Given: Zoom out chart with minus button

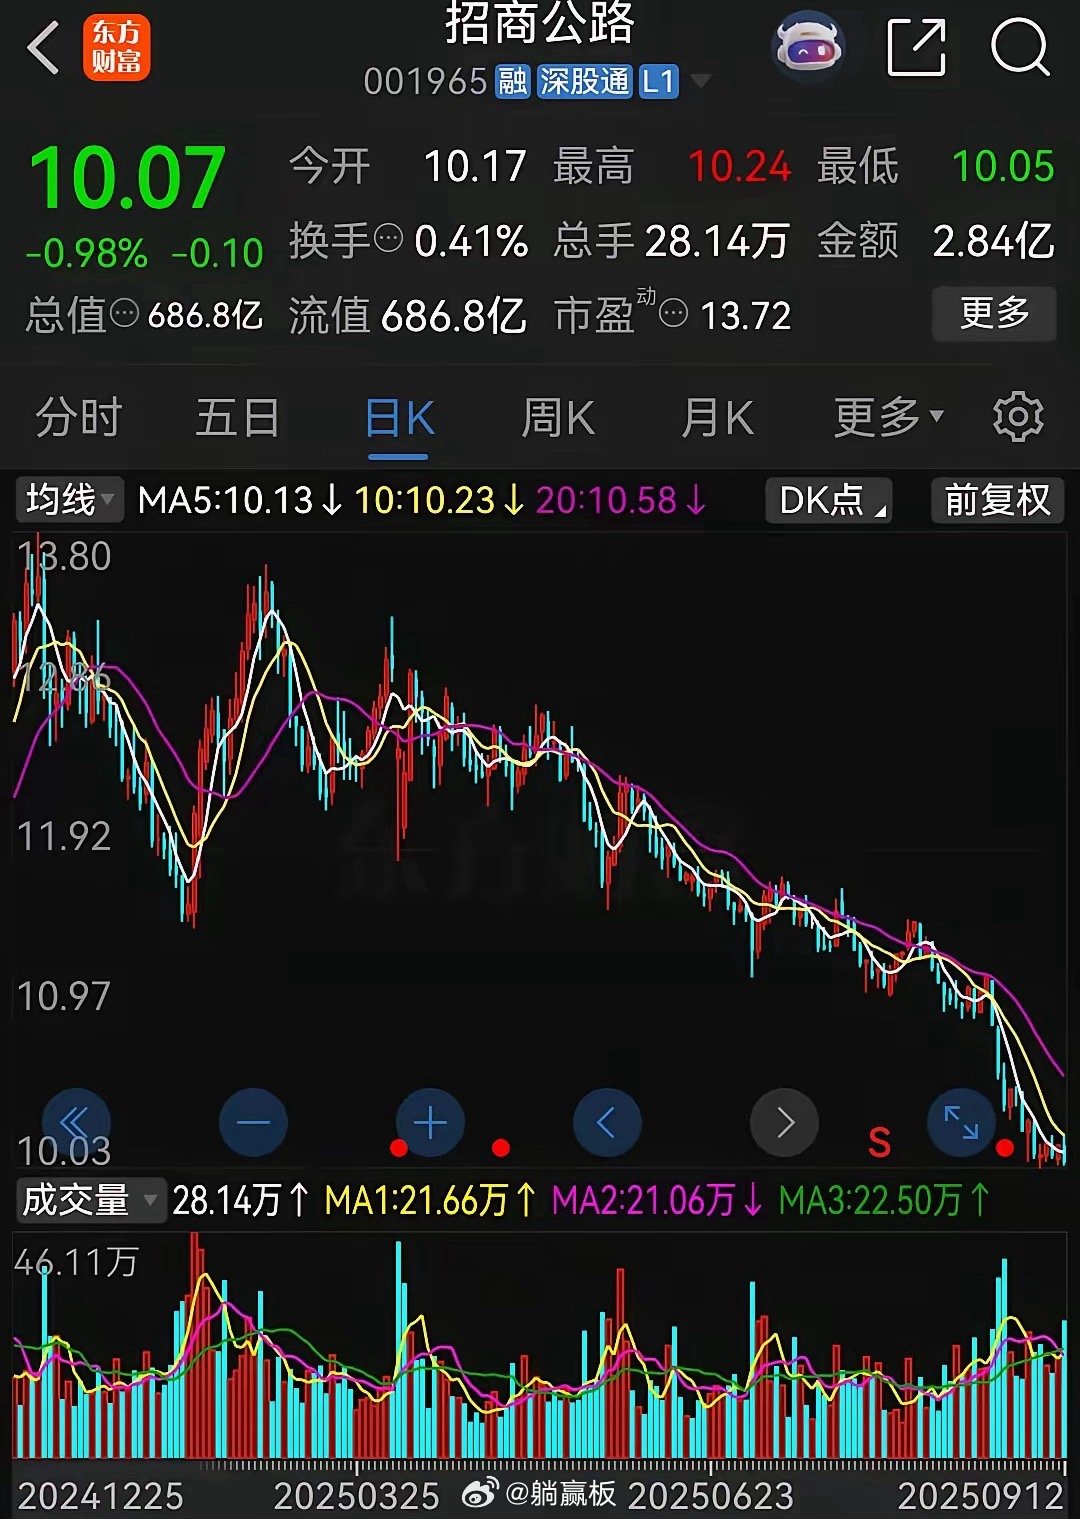Looking at the screenshot, I should coord(253,1123).
